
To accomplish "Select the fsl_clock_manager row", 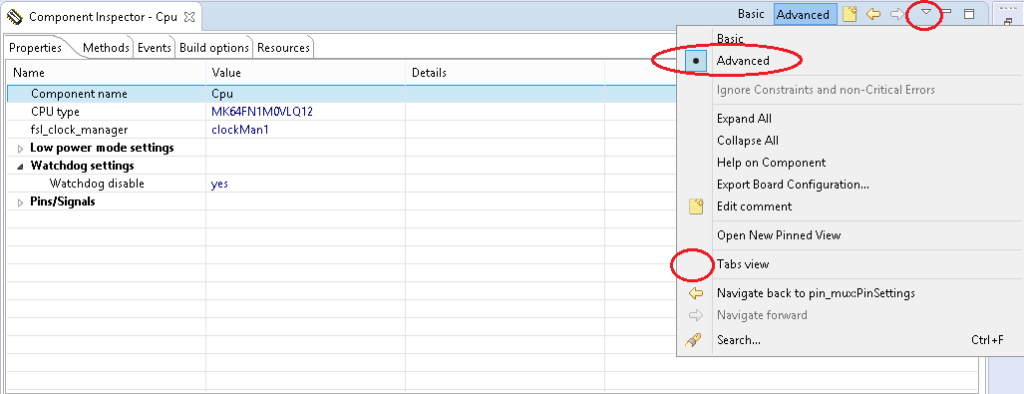I will 342,129.
